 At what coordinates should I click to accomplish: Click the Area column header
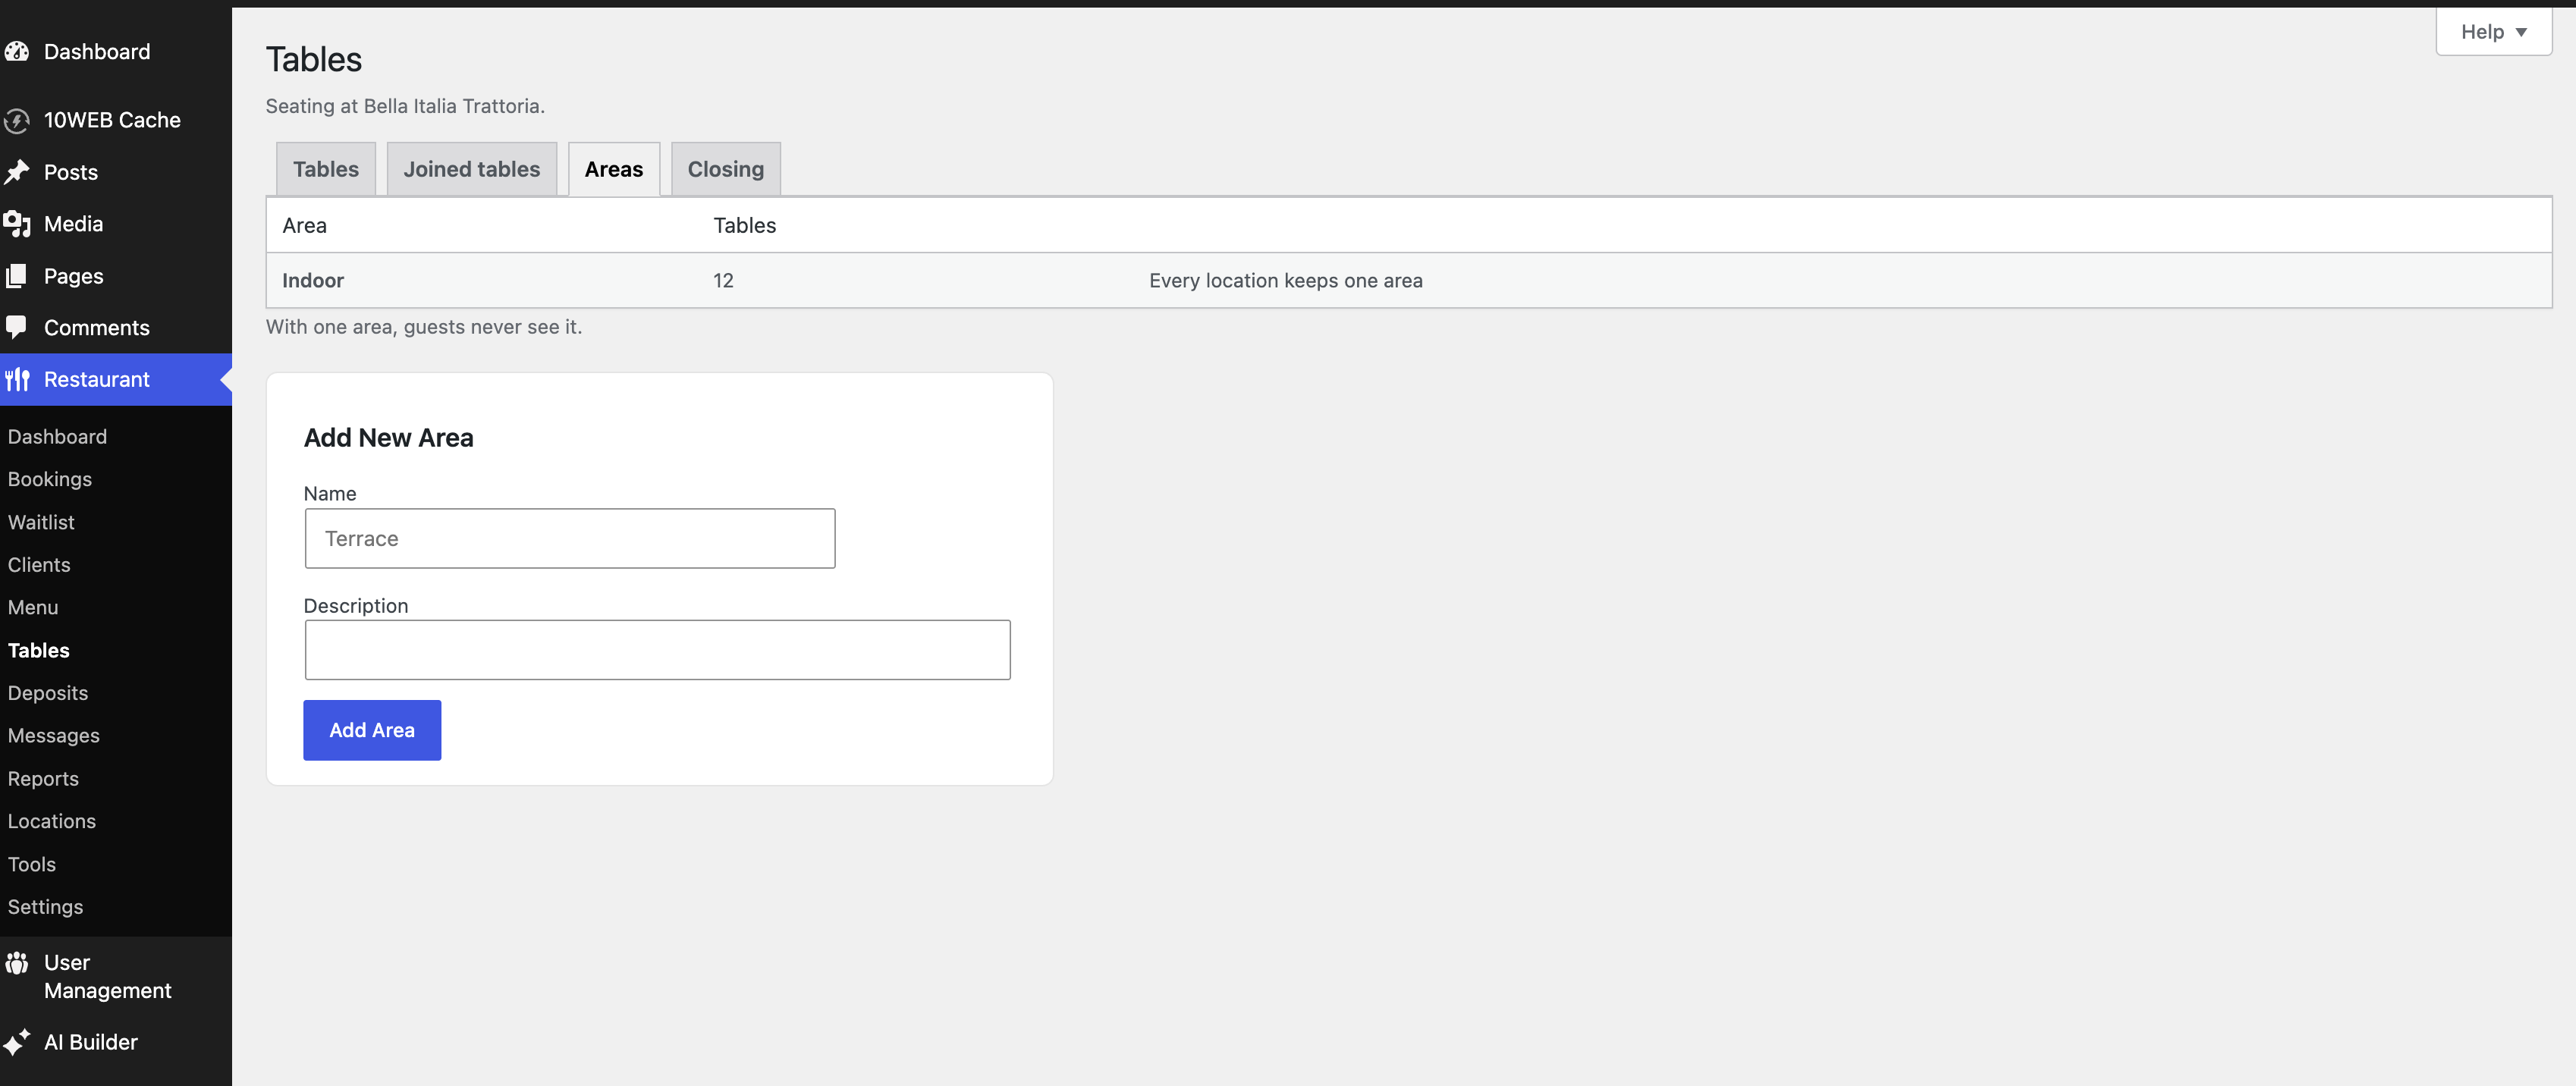tap(305, 225)
